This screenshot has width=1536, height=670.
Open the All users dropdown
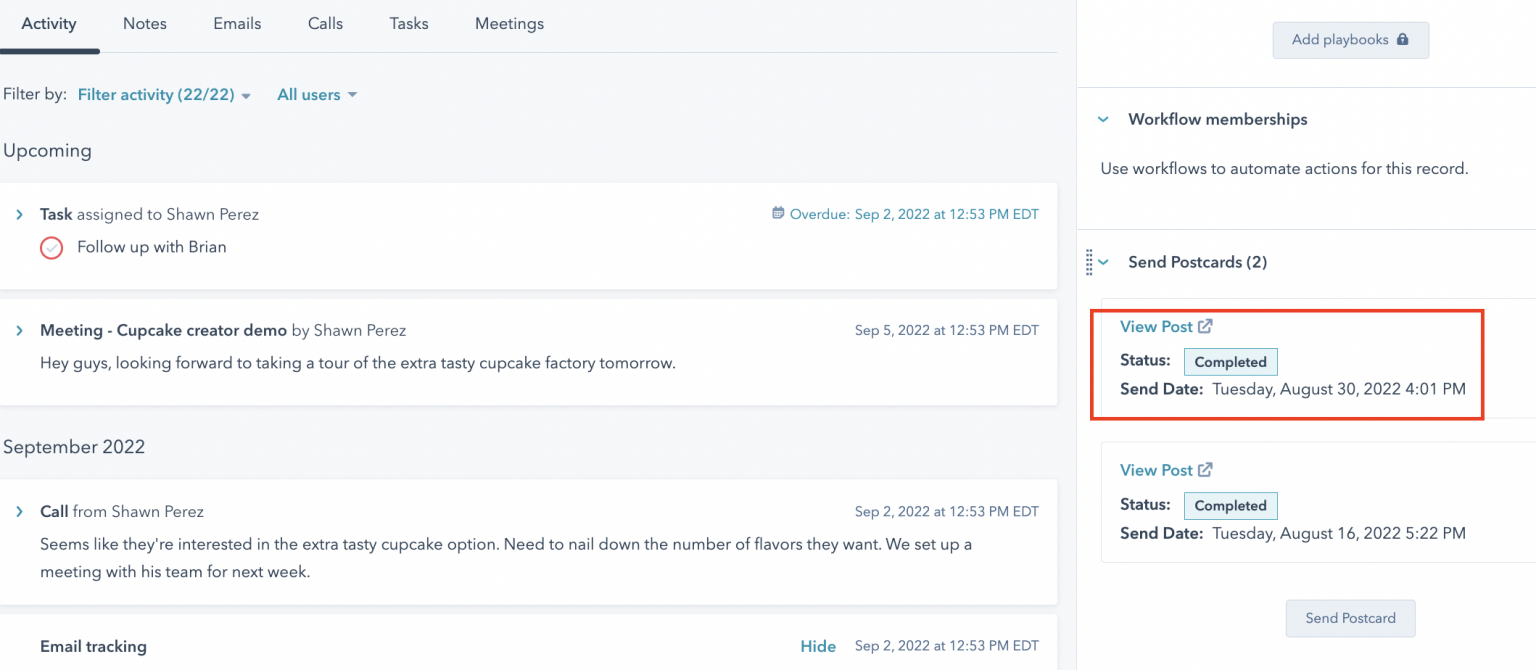pos(316,95)
